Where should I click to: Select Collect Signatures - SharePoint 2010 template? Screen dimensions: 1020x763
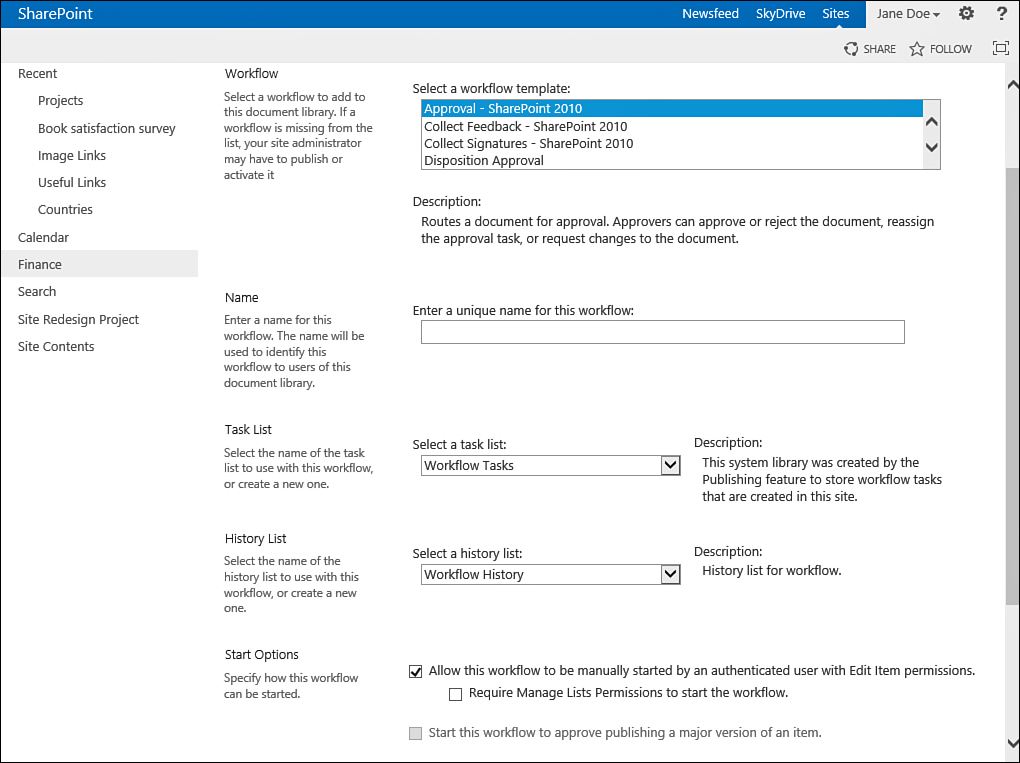pos(672,143)
